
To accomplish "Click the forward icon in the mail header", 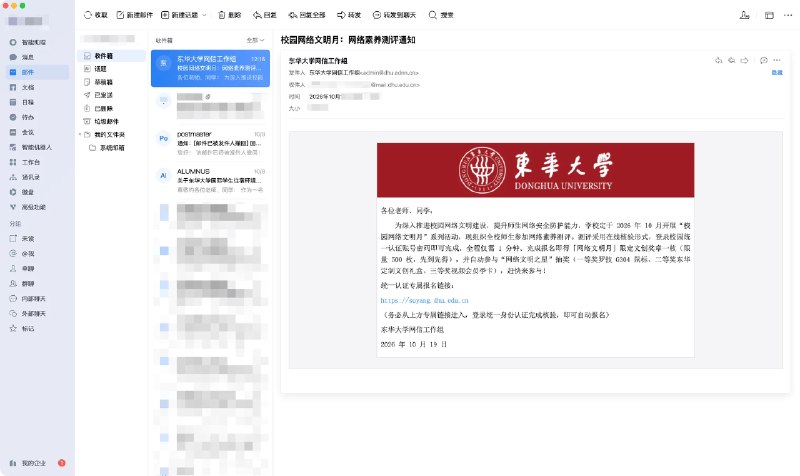I will pos(744,60).
